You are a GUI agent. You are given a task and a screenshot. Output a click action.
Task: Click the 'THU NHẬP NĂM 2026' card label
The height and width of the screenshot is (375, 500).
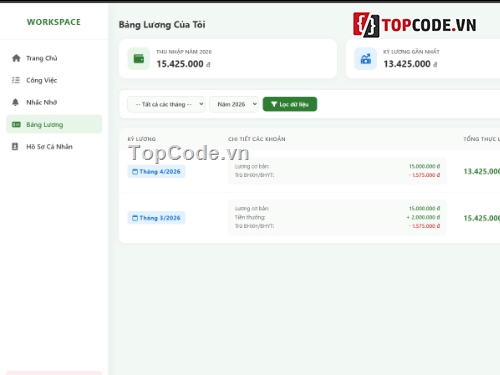184,52
